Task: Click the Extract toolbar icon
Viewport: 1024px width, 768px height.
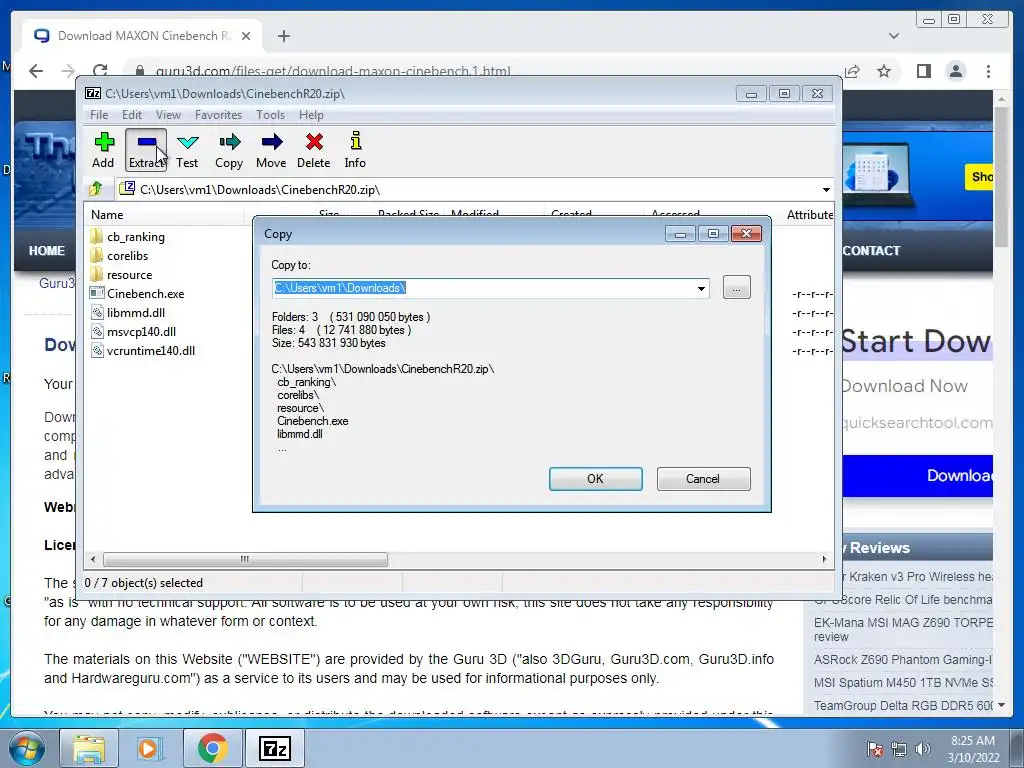Action: (146, 150)
